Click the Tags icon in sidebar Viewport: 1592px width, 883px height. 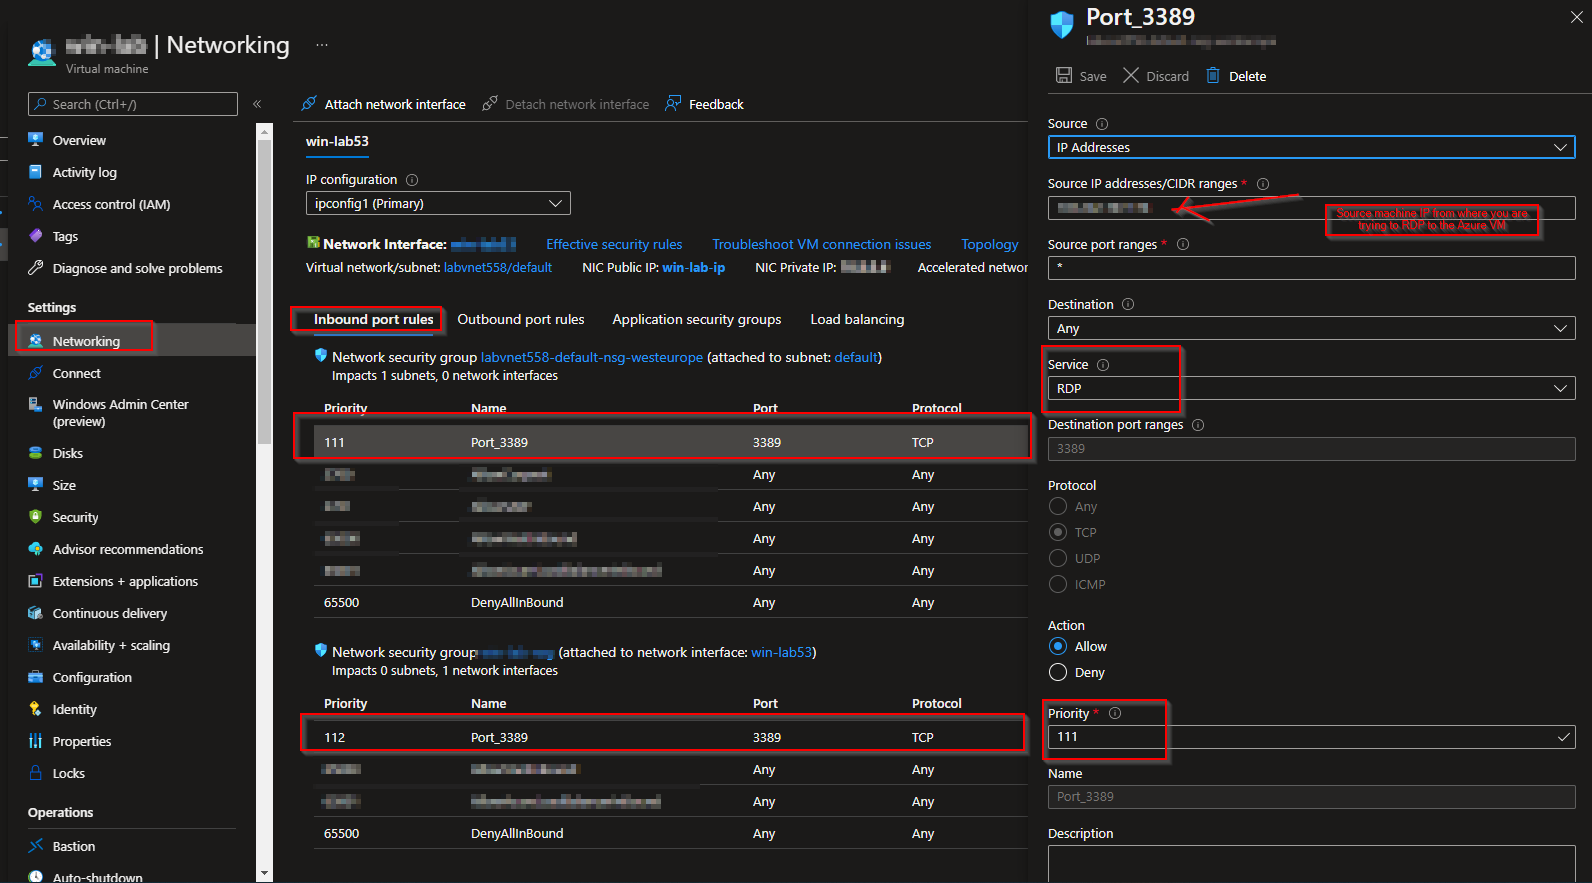pos(36,236)
